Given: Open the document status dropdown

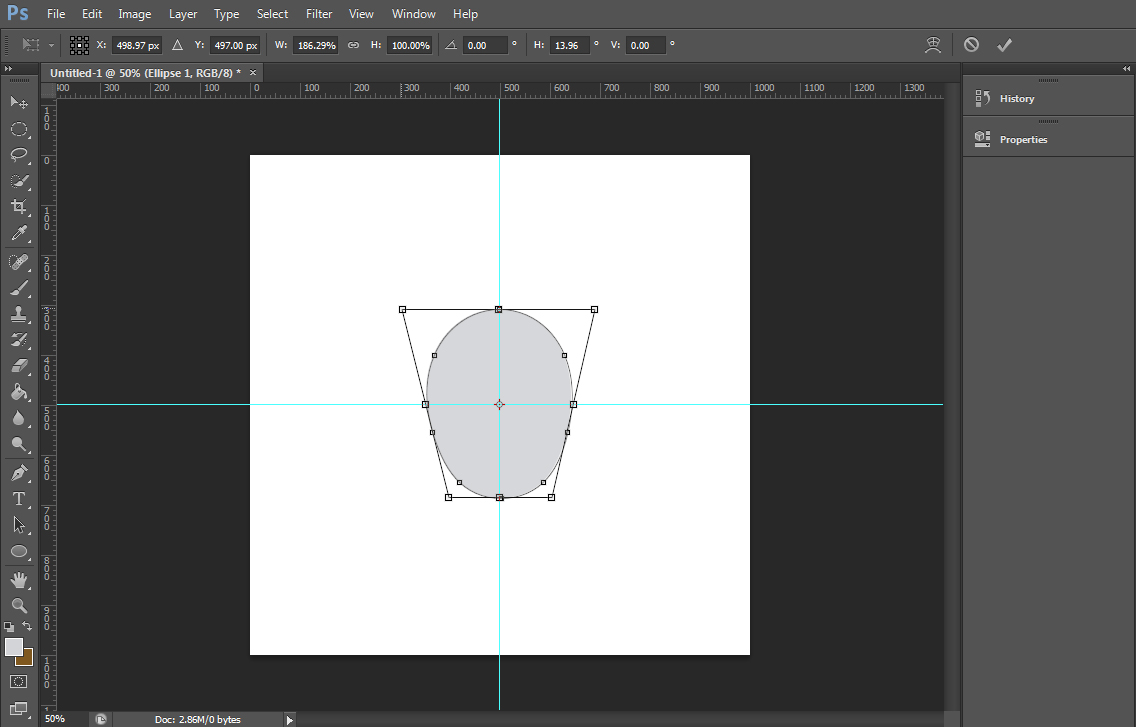Looking at the screenshot, I should pyautogui.click(x=289, y=718).
